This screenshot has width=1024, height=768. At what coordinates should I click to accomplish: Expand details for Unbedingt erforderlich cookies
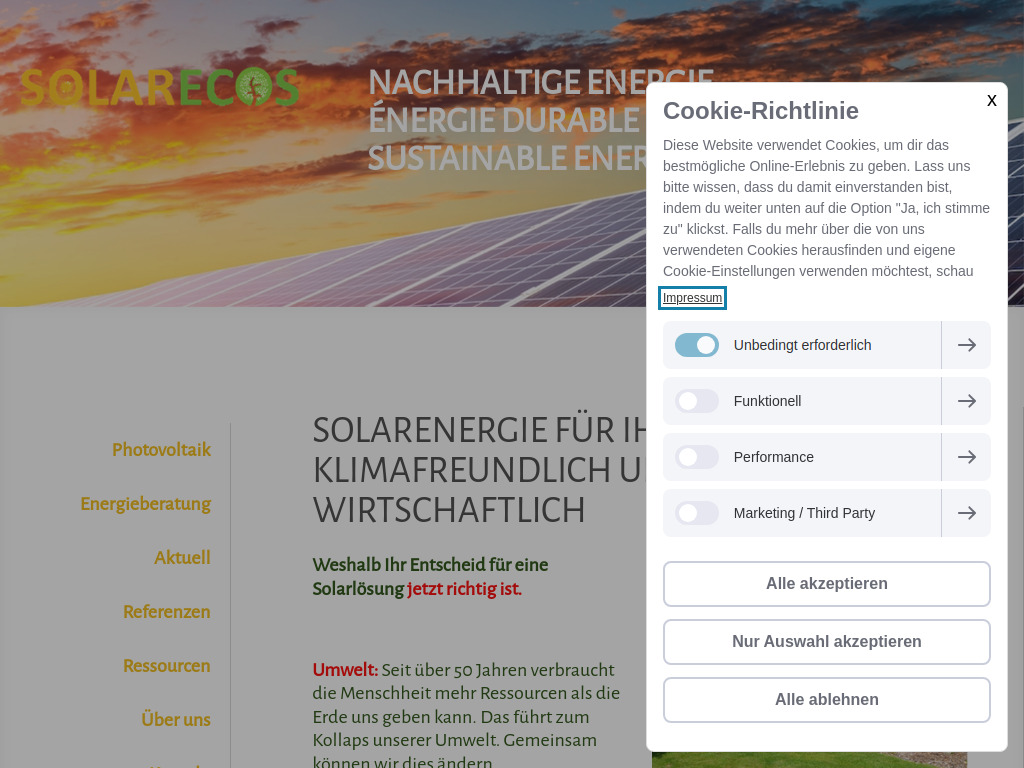[x=966, y=344]
